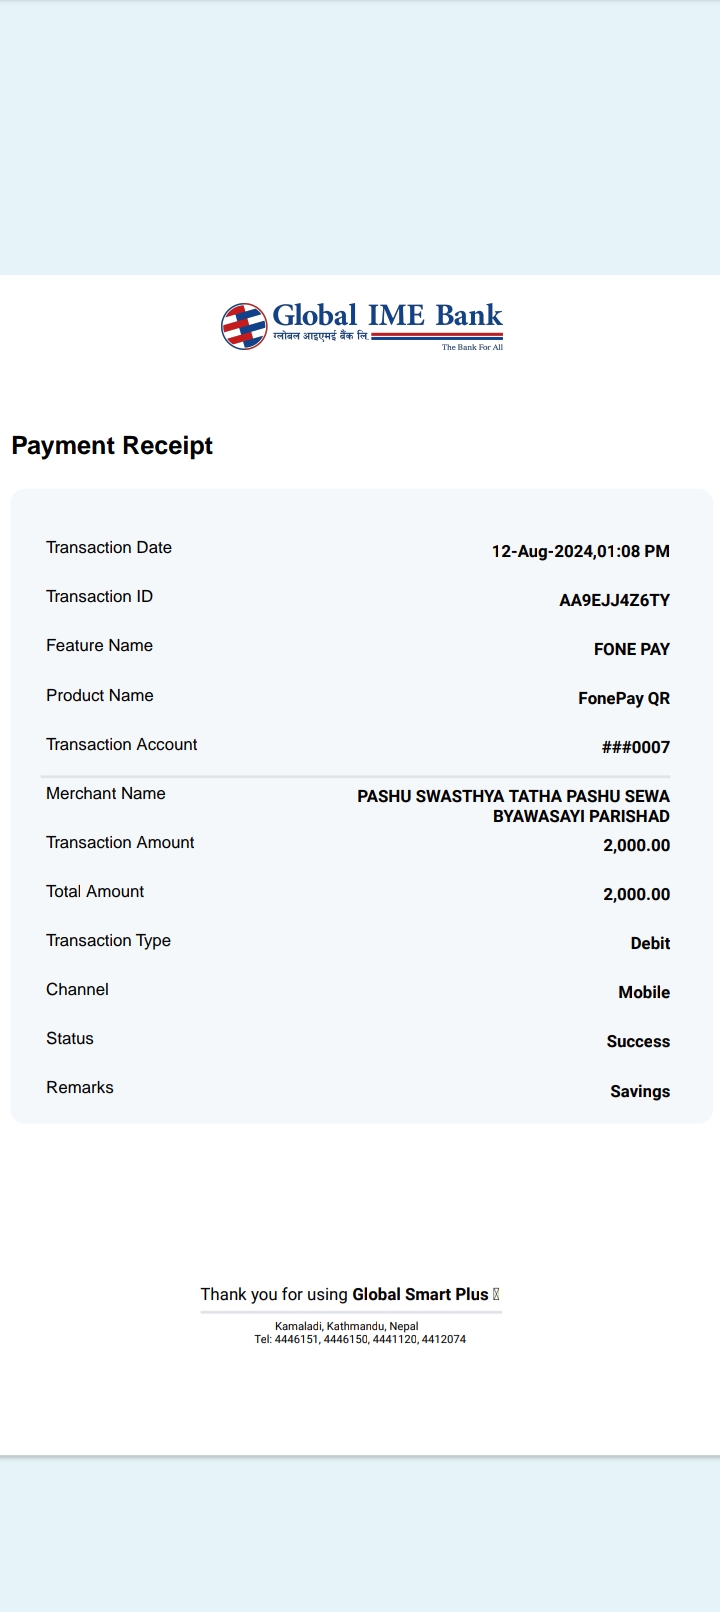Click the Total Amount value 2,000.00
Screen dimensions: 720x1612
(x=636, y=894)
